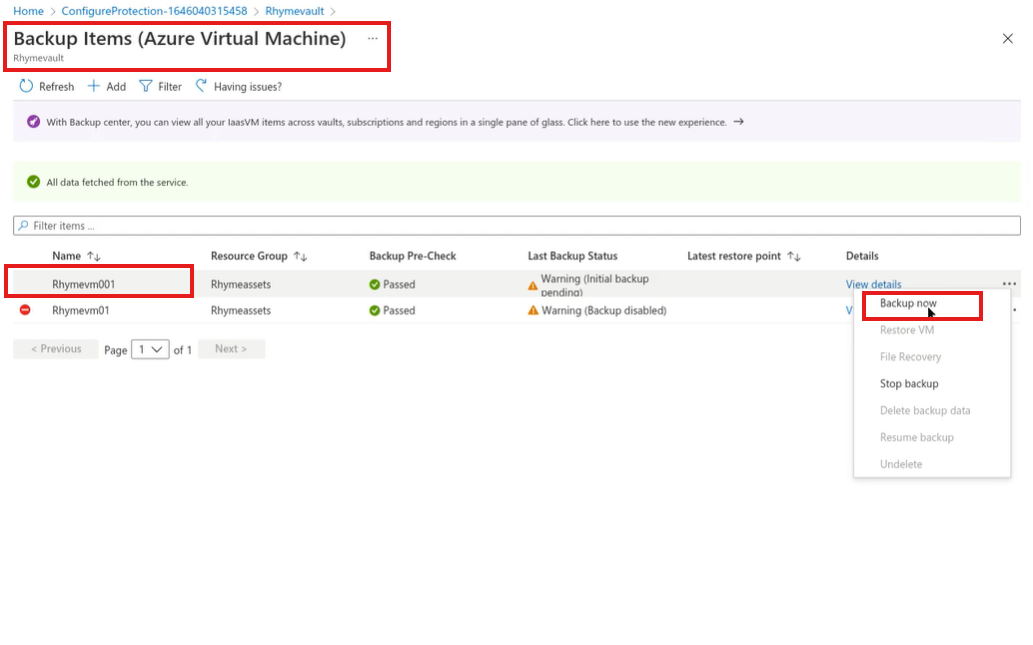1033x645 pixels.
Task: Click Having issues? help option
Action: [238, 86]
